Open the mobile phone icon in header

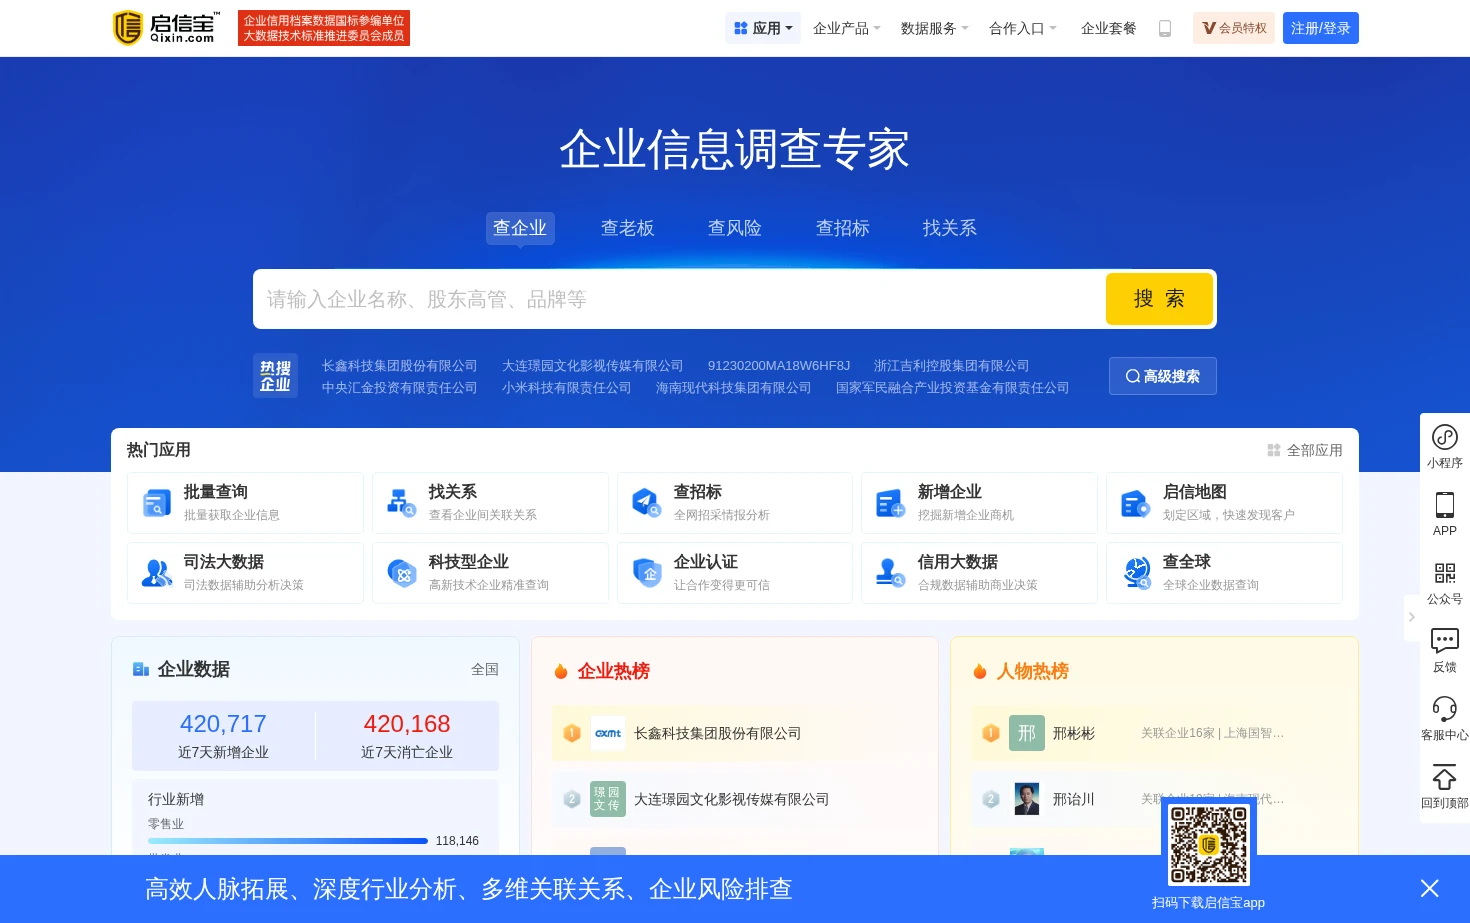point(1165,29)
